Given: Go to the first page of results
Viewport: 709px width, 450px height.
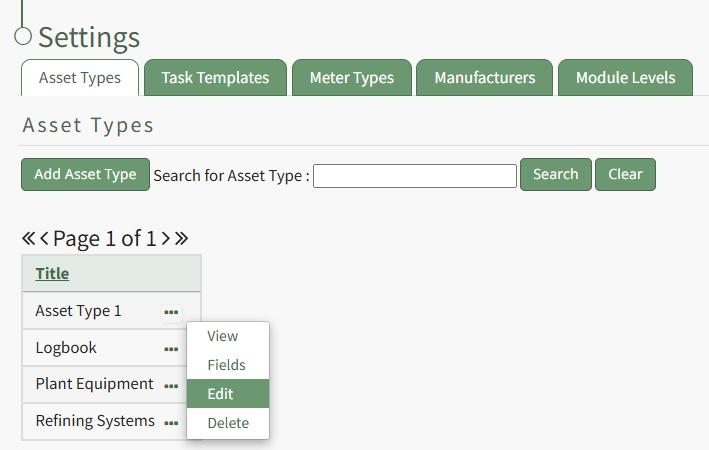Looking at the screenshot, I should (29, 239).
